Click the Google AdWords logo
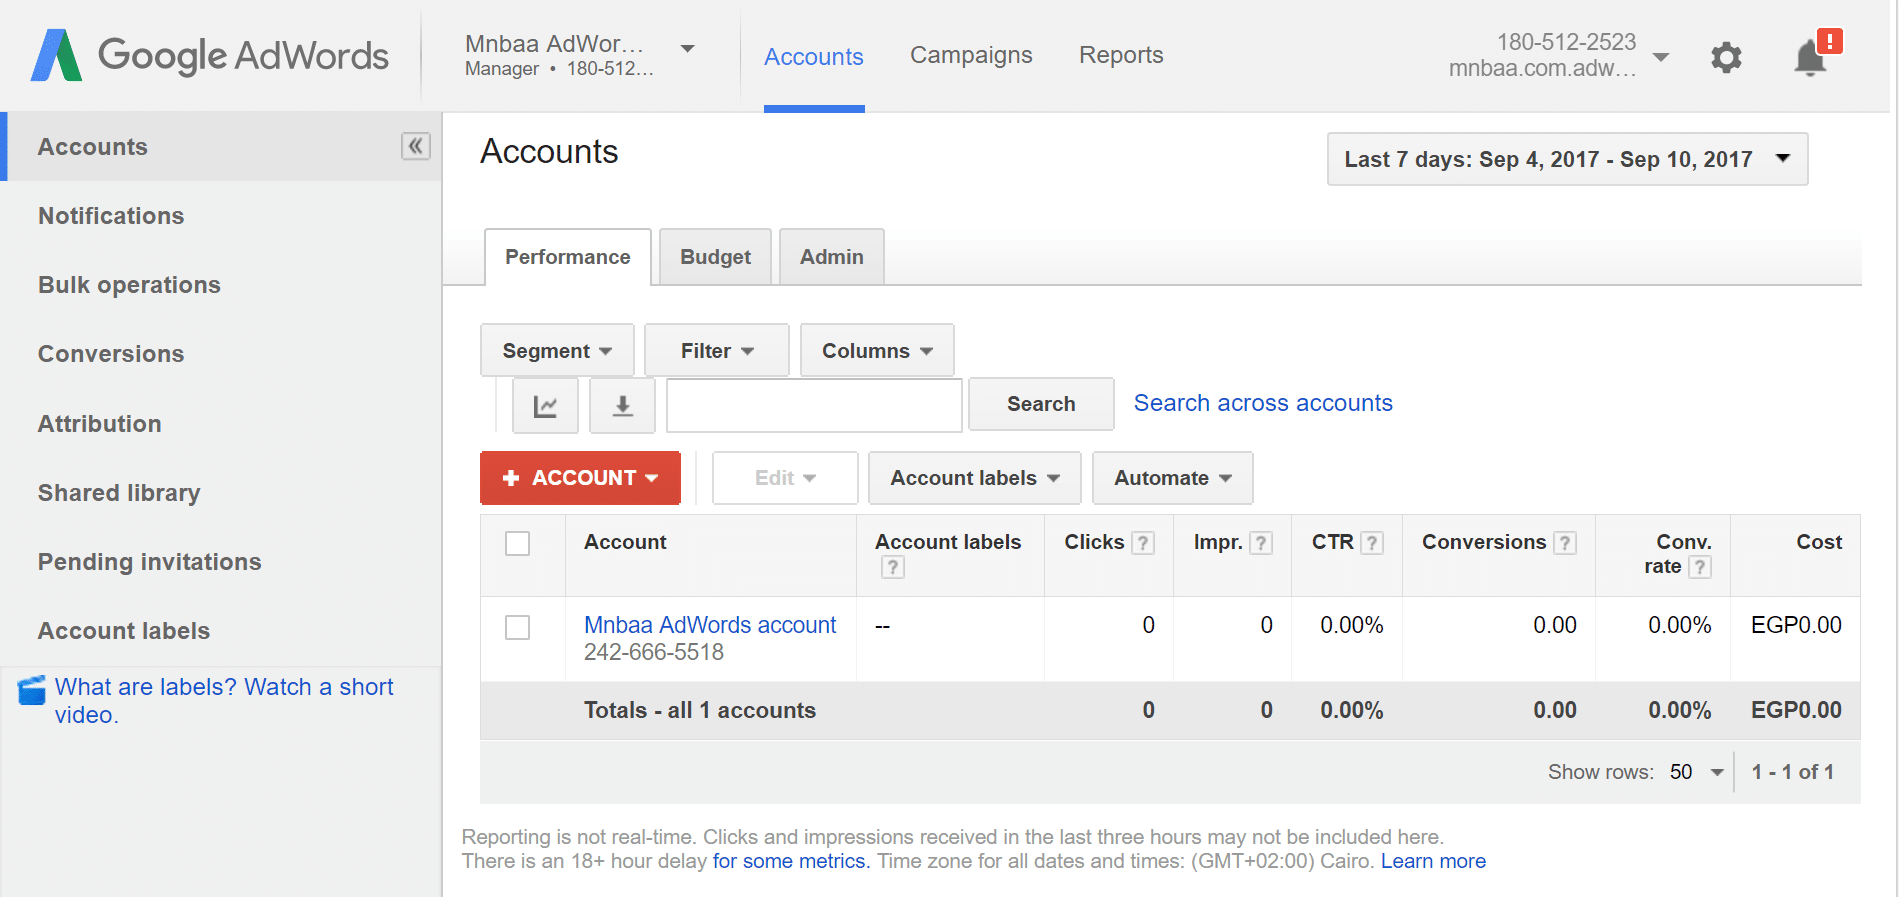Image resolution: width=1899 pixels, height=897 pixels. tap(210, 55)
